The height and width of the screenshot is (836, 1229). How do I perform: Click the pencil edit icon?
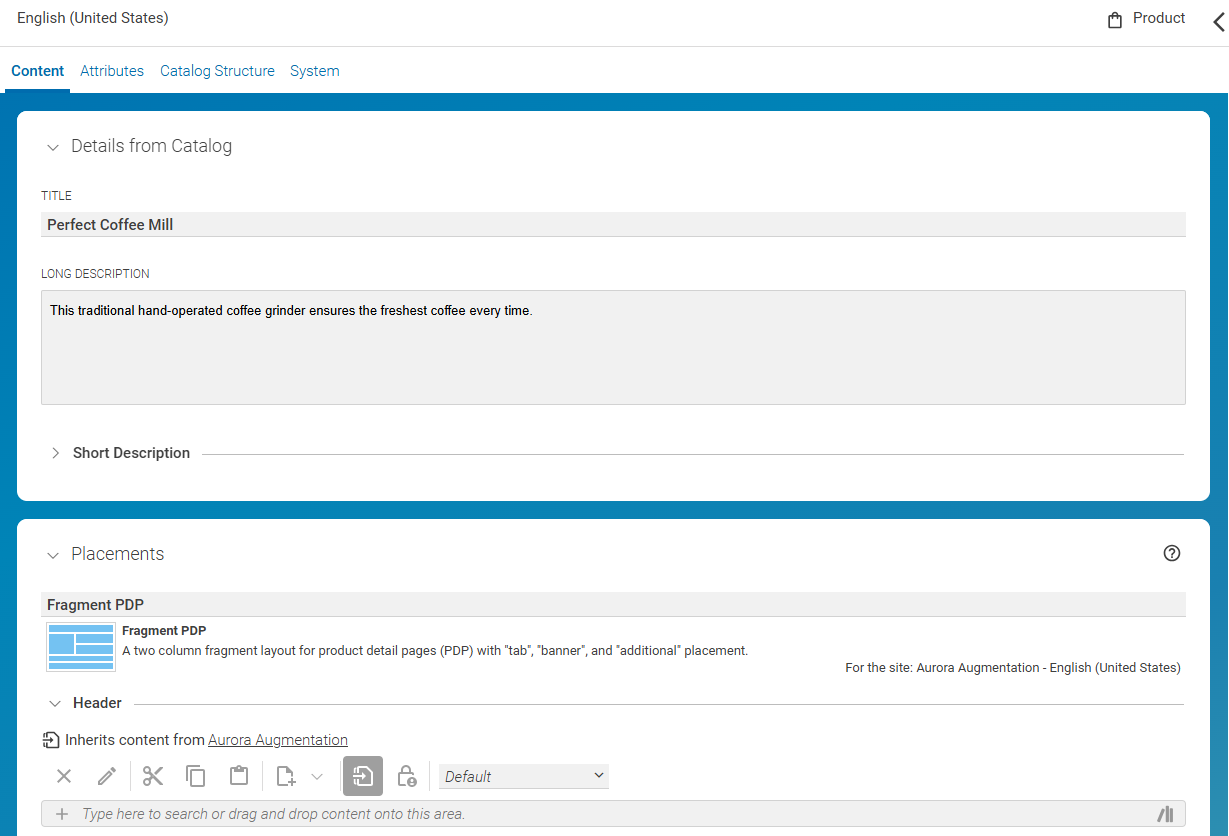click(107, 776)
